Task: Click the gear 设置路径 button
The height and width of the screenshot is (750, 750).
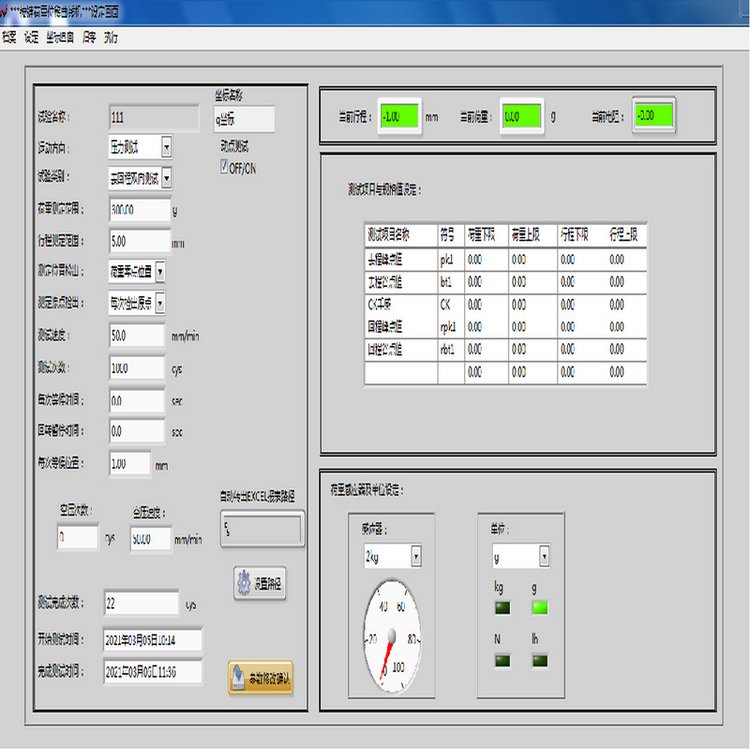Action: [x=260, y=583]
